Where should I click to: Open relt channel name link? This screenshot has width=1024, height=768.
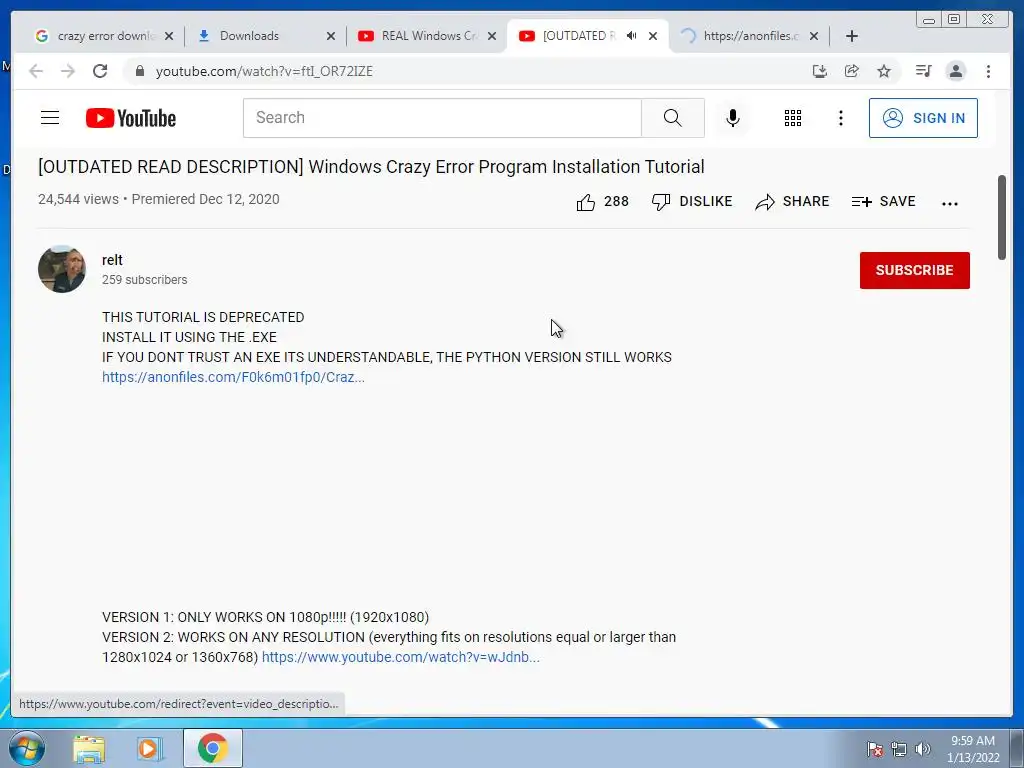[112, 260]
